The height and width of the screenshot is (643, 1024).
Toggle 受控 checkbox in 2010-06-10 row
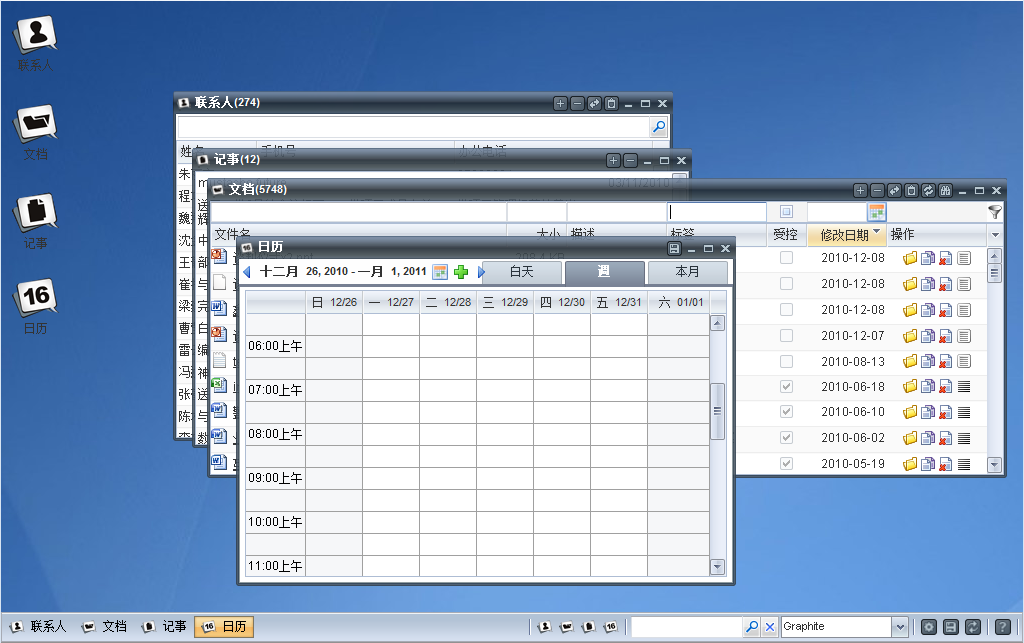tap(786, 412)
